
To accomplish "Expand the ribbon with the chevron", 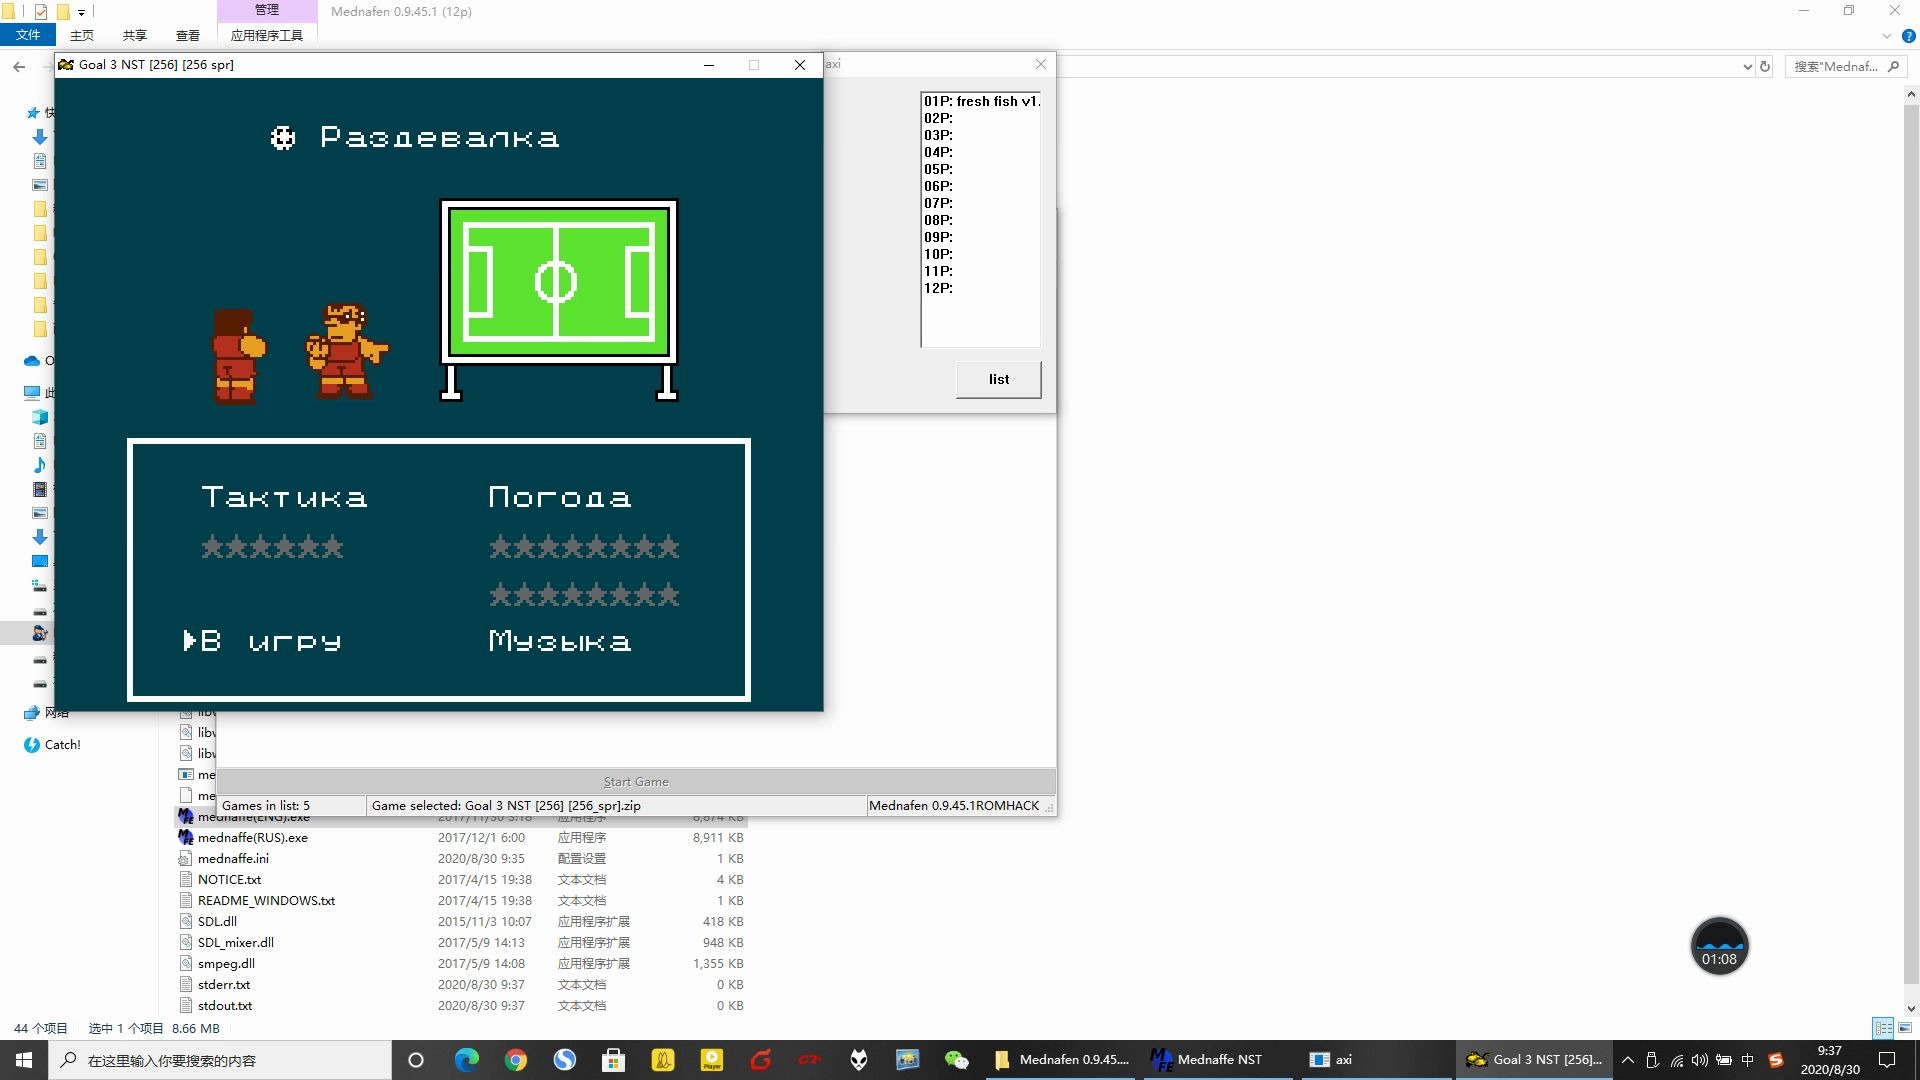I will tap(1887, 36).
